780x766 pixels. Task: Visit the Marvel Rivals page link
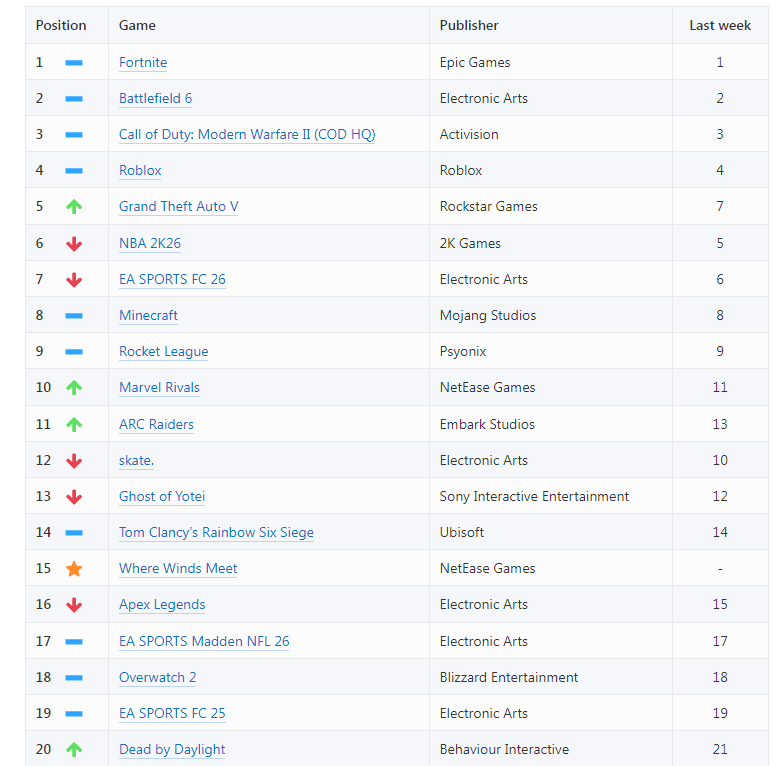coord(159,387)
